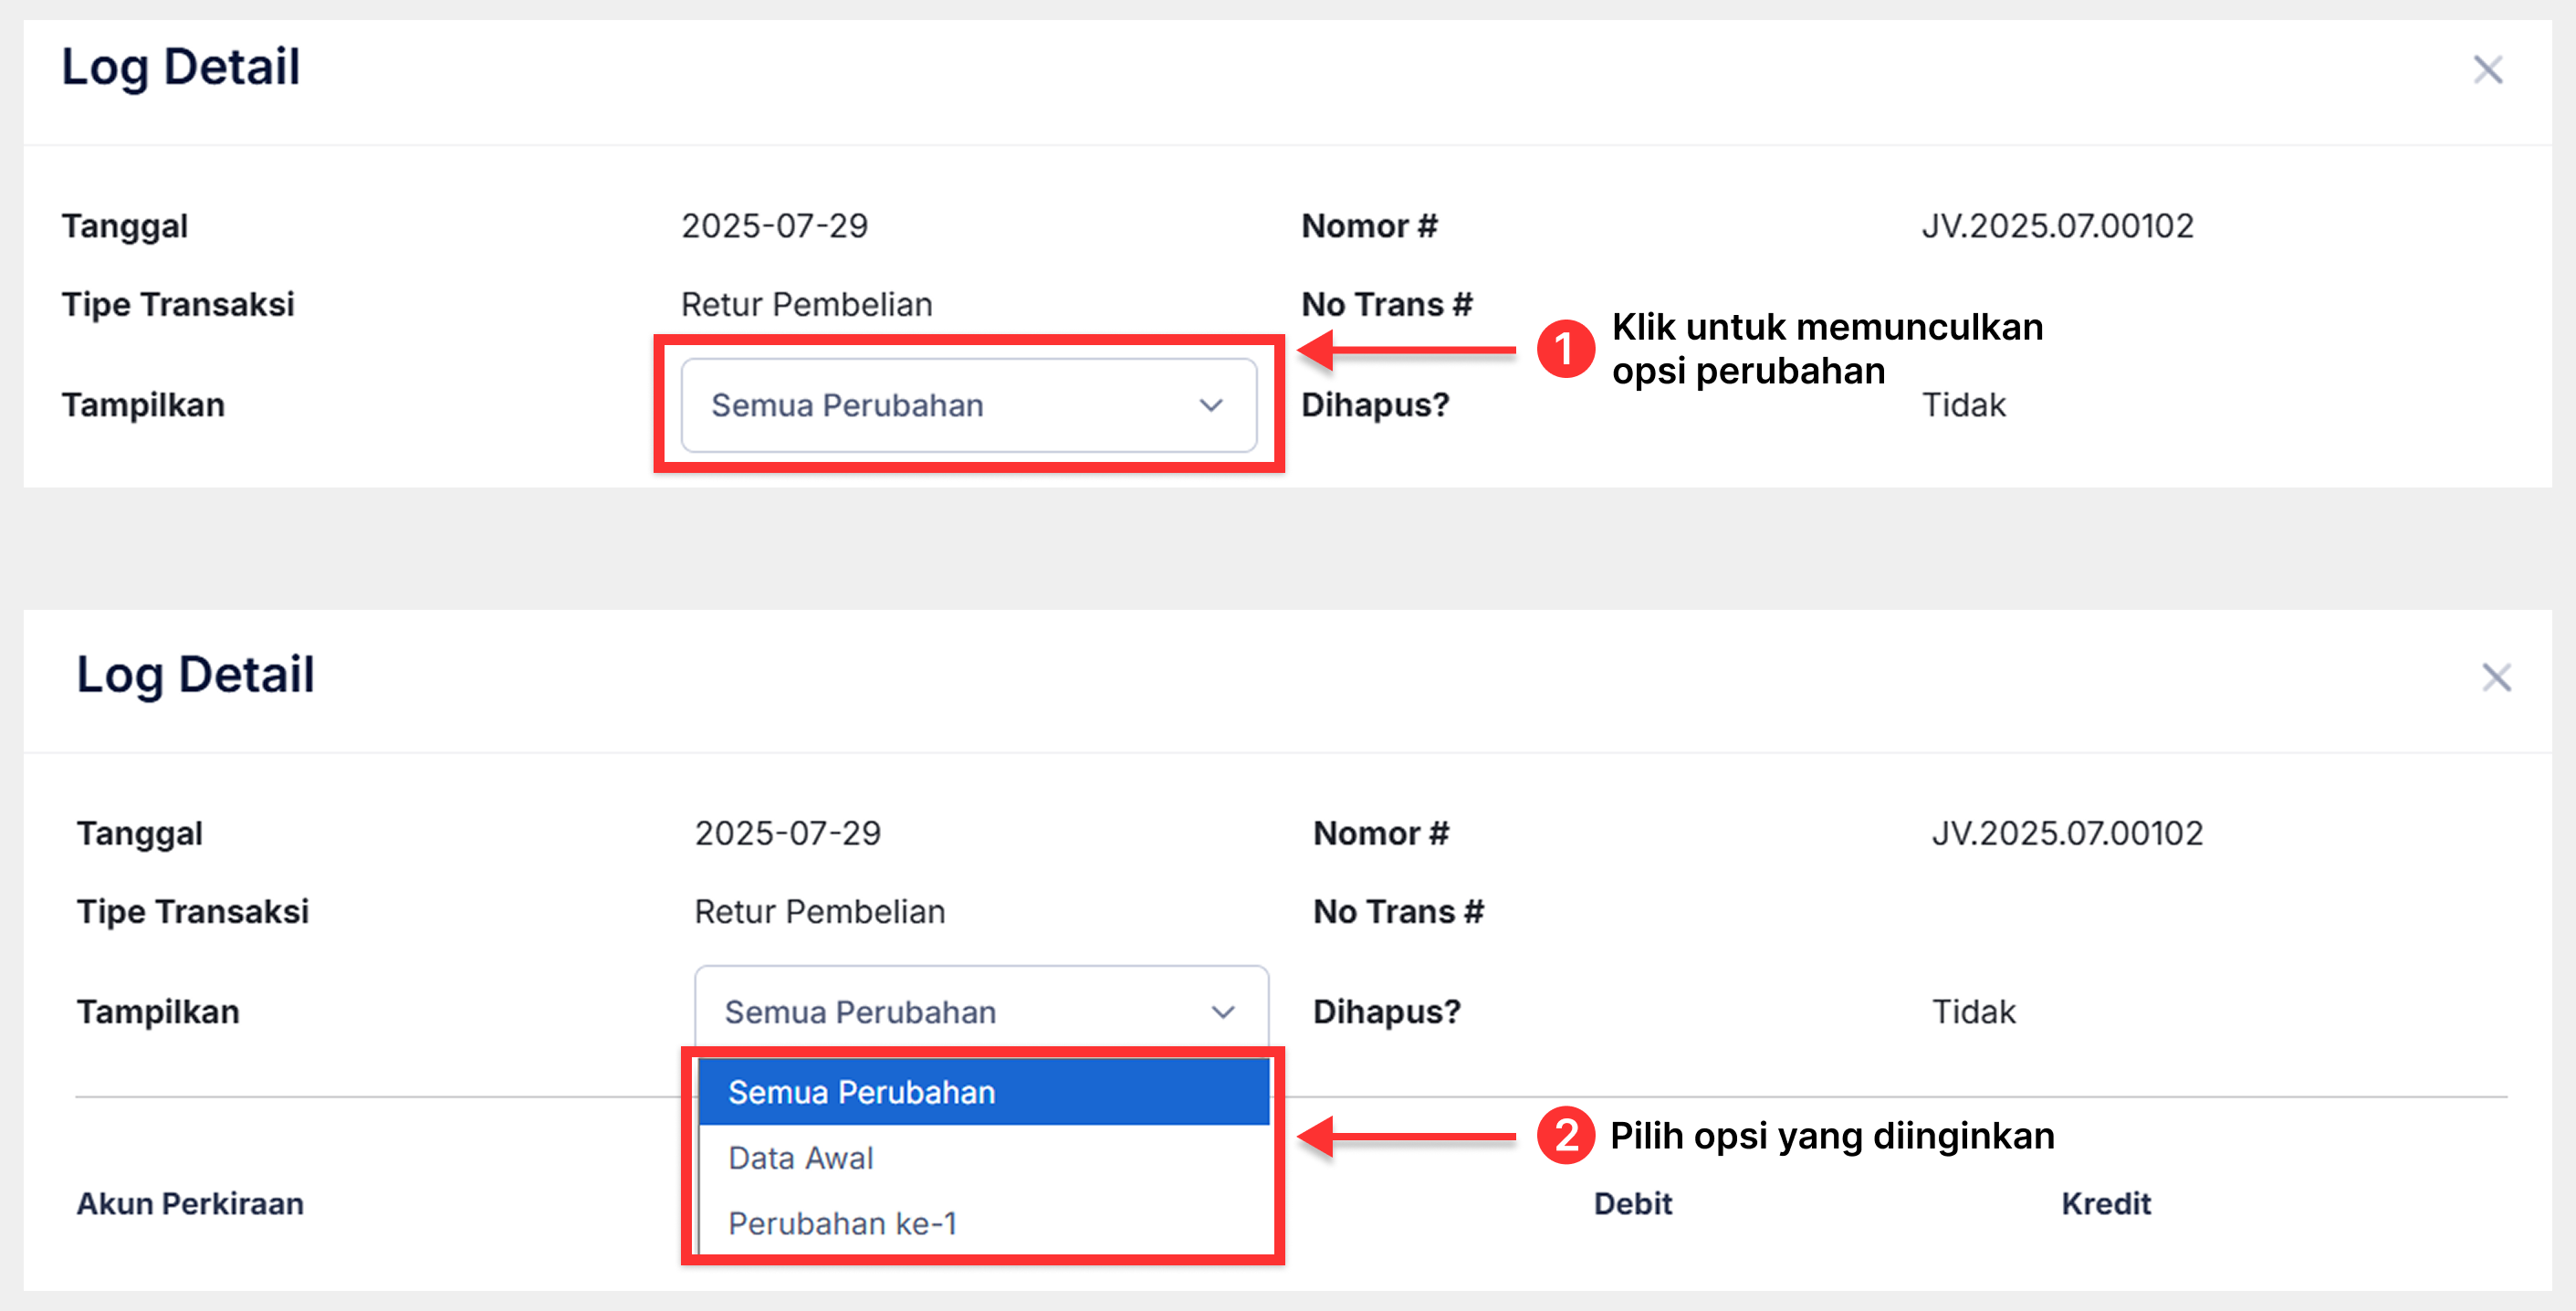The height and width of the screenshot is (1311, 2576).
Task: Click the Kredit column header
Action: tap(2105, 1203)
